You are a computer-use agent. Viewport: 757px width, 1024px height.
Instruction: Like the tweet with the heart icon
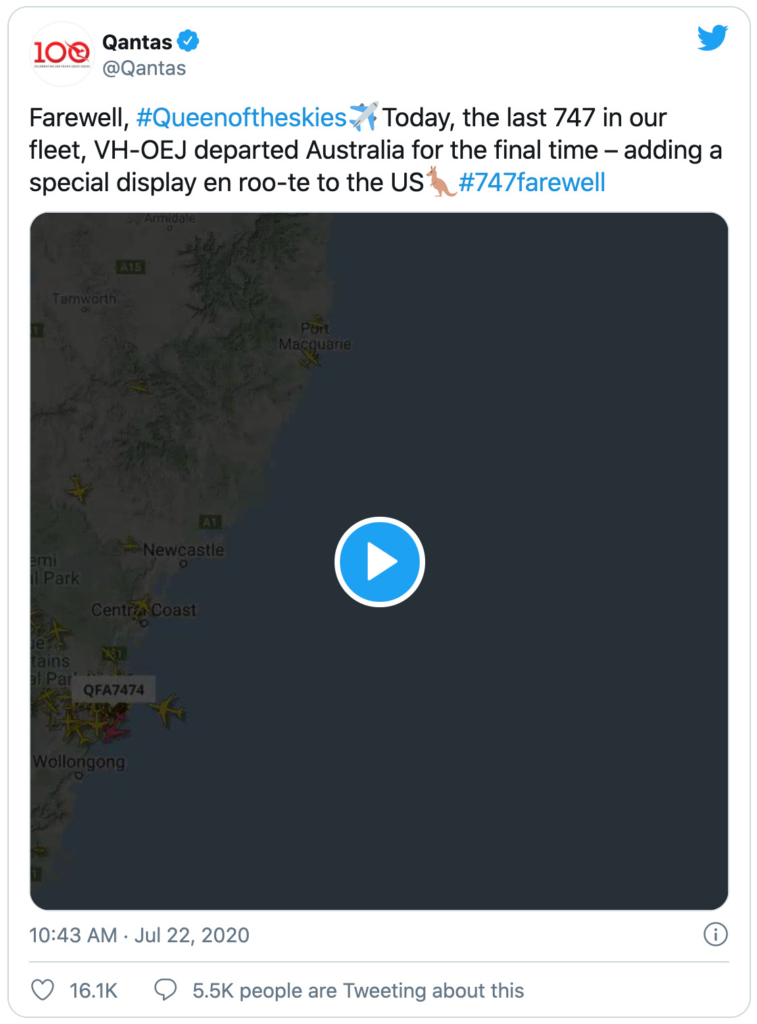pyautogui.click(x=43, y=990)
